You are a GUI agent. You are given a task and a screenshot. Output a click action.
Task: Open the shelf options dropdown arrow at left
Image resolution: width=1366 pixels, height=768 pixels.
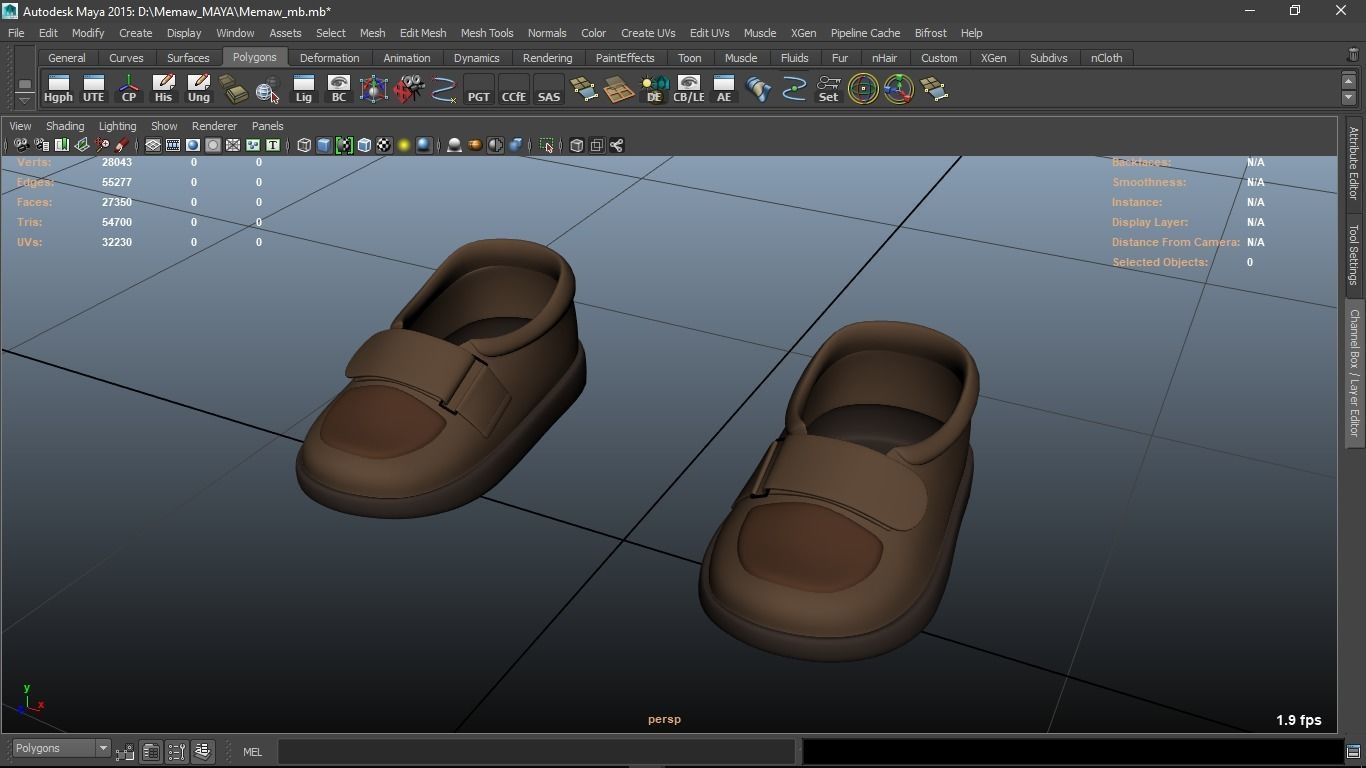25,99
